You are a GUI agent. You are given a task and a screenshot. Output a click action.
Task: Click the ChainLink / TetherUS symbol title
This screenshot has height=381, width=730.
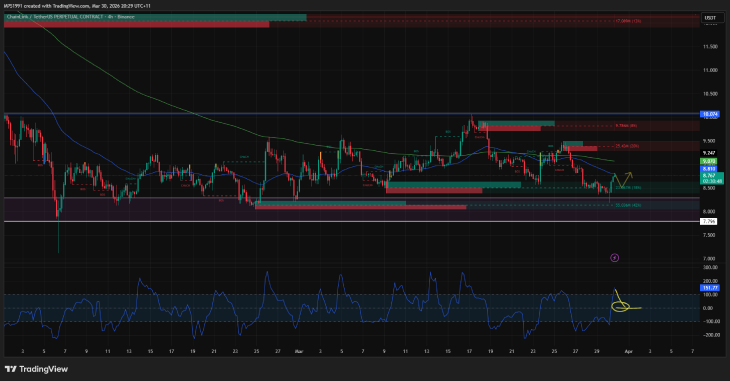(x=71, y=17)
